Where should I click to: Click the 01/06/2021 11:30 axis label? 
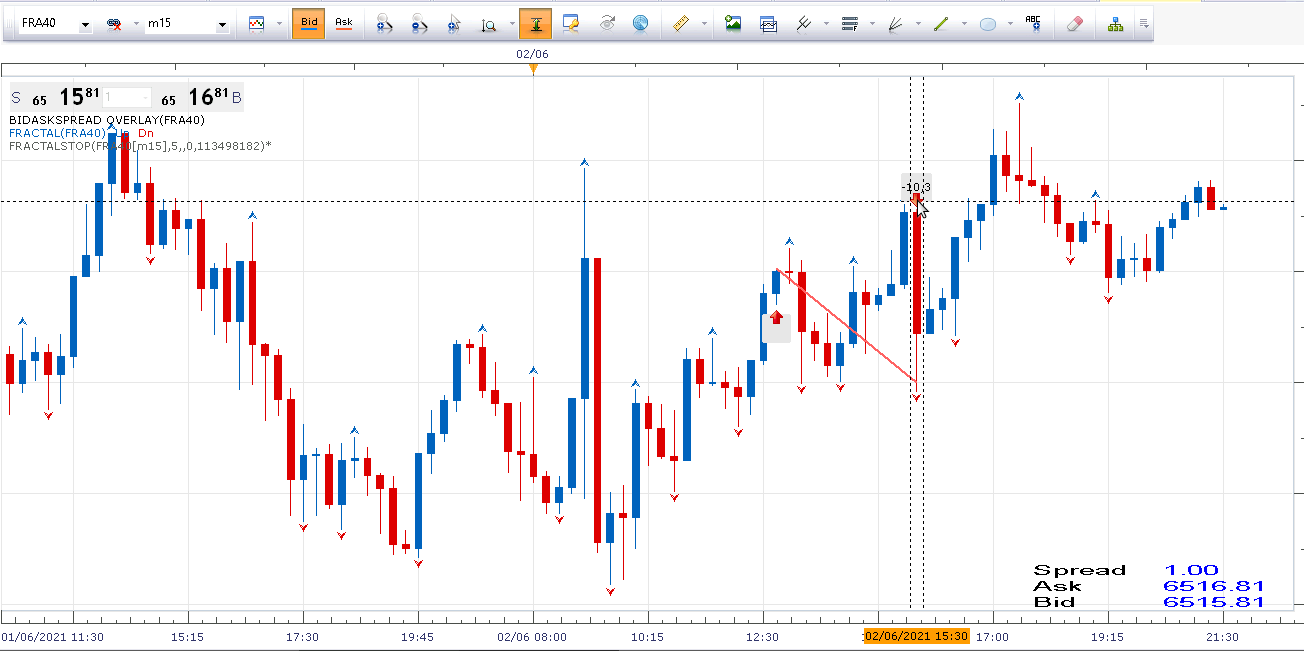coord(53,637)
